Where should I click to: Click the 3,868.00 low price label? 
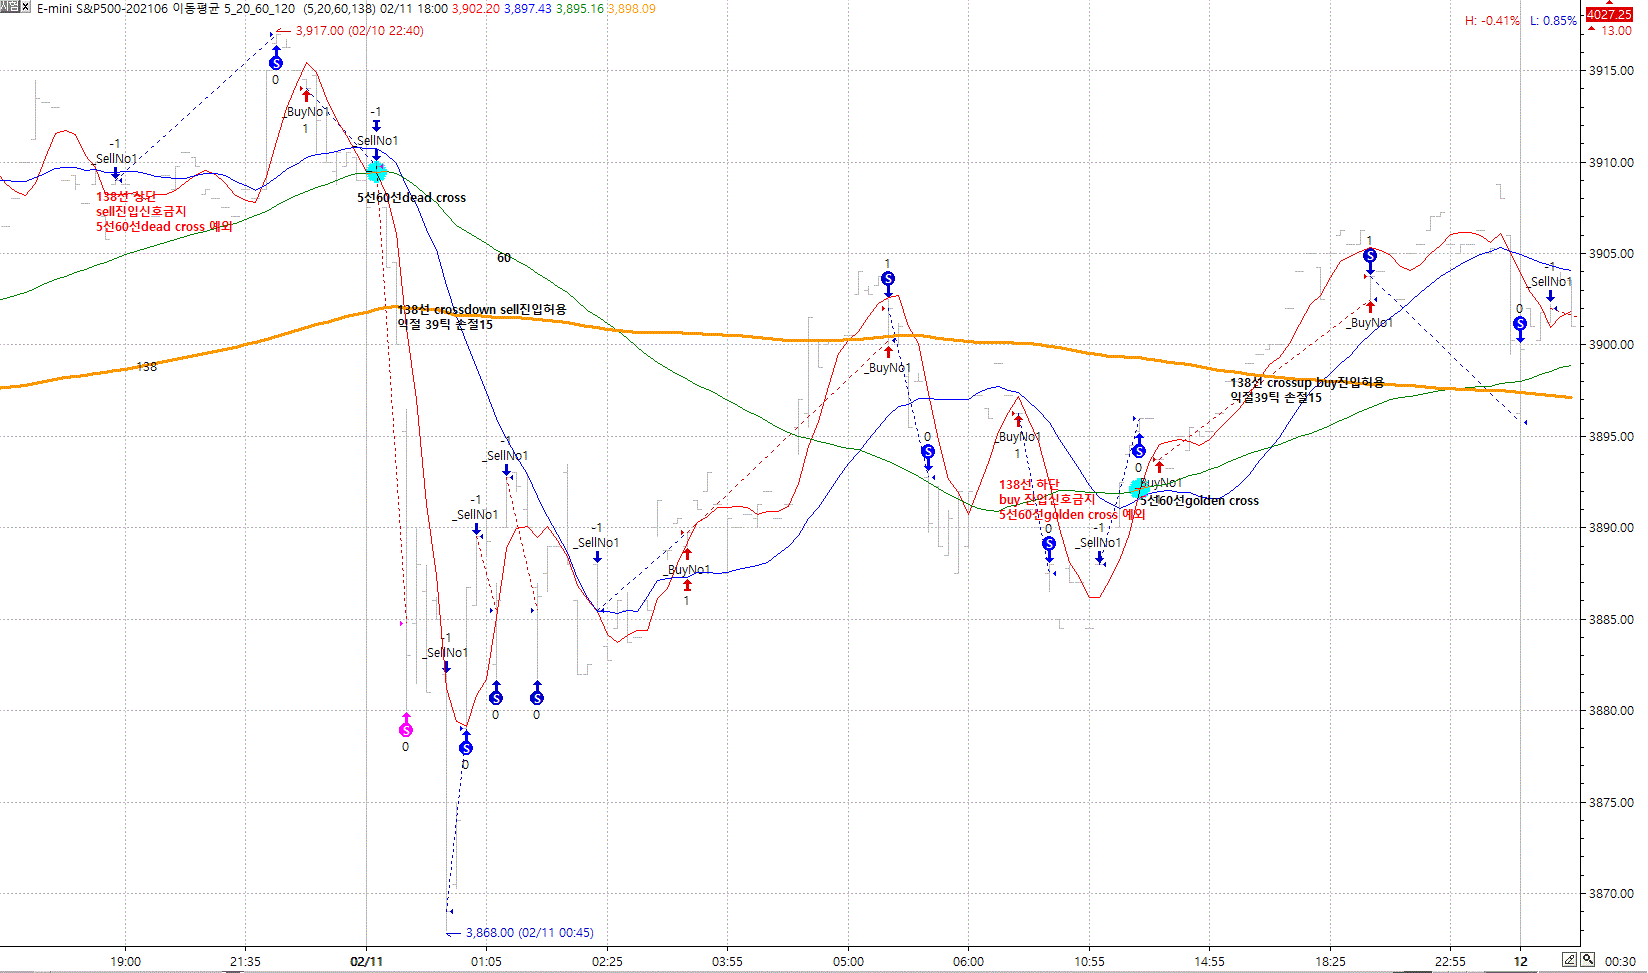point(529,933)
